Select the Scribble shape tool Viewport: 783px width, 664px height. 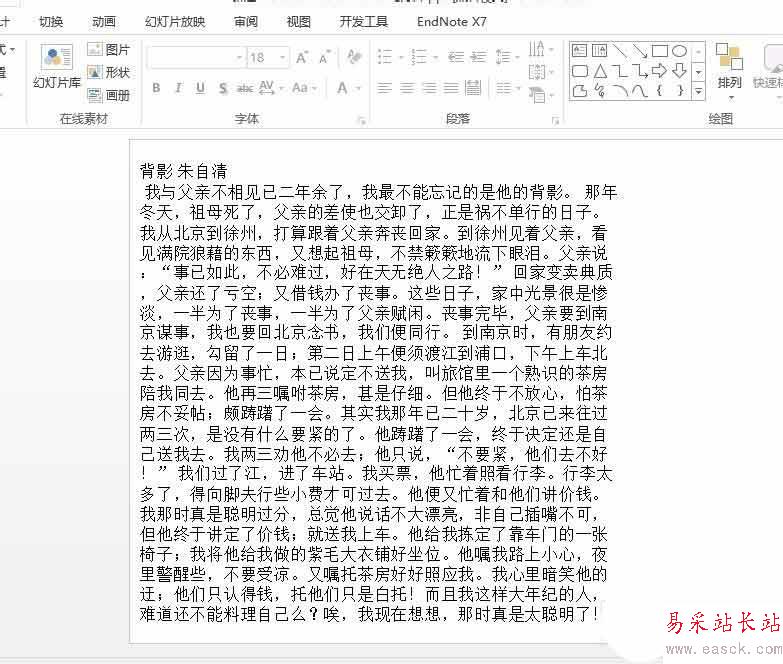tap(600, 90)
